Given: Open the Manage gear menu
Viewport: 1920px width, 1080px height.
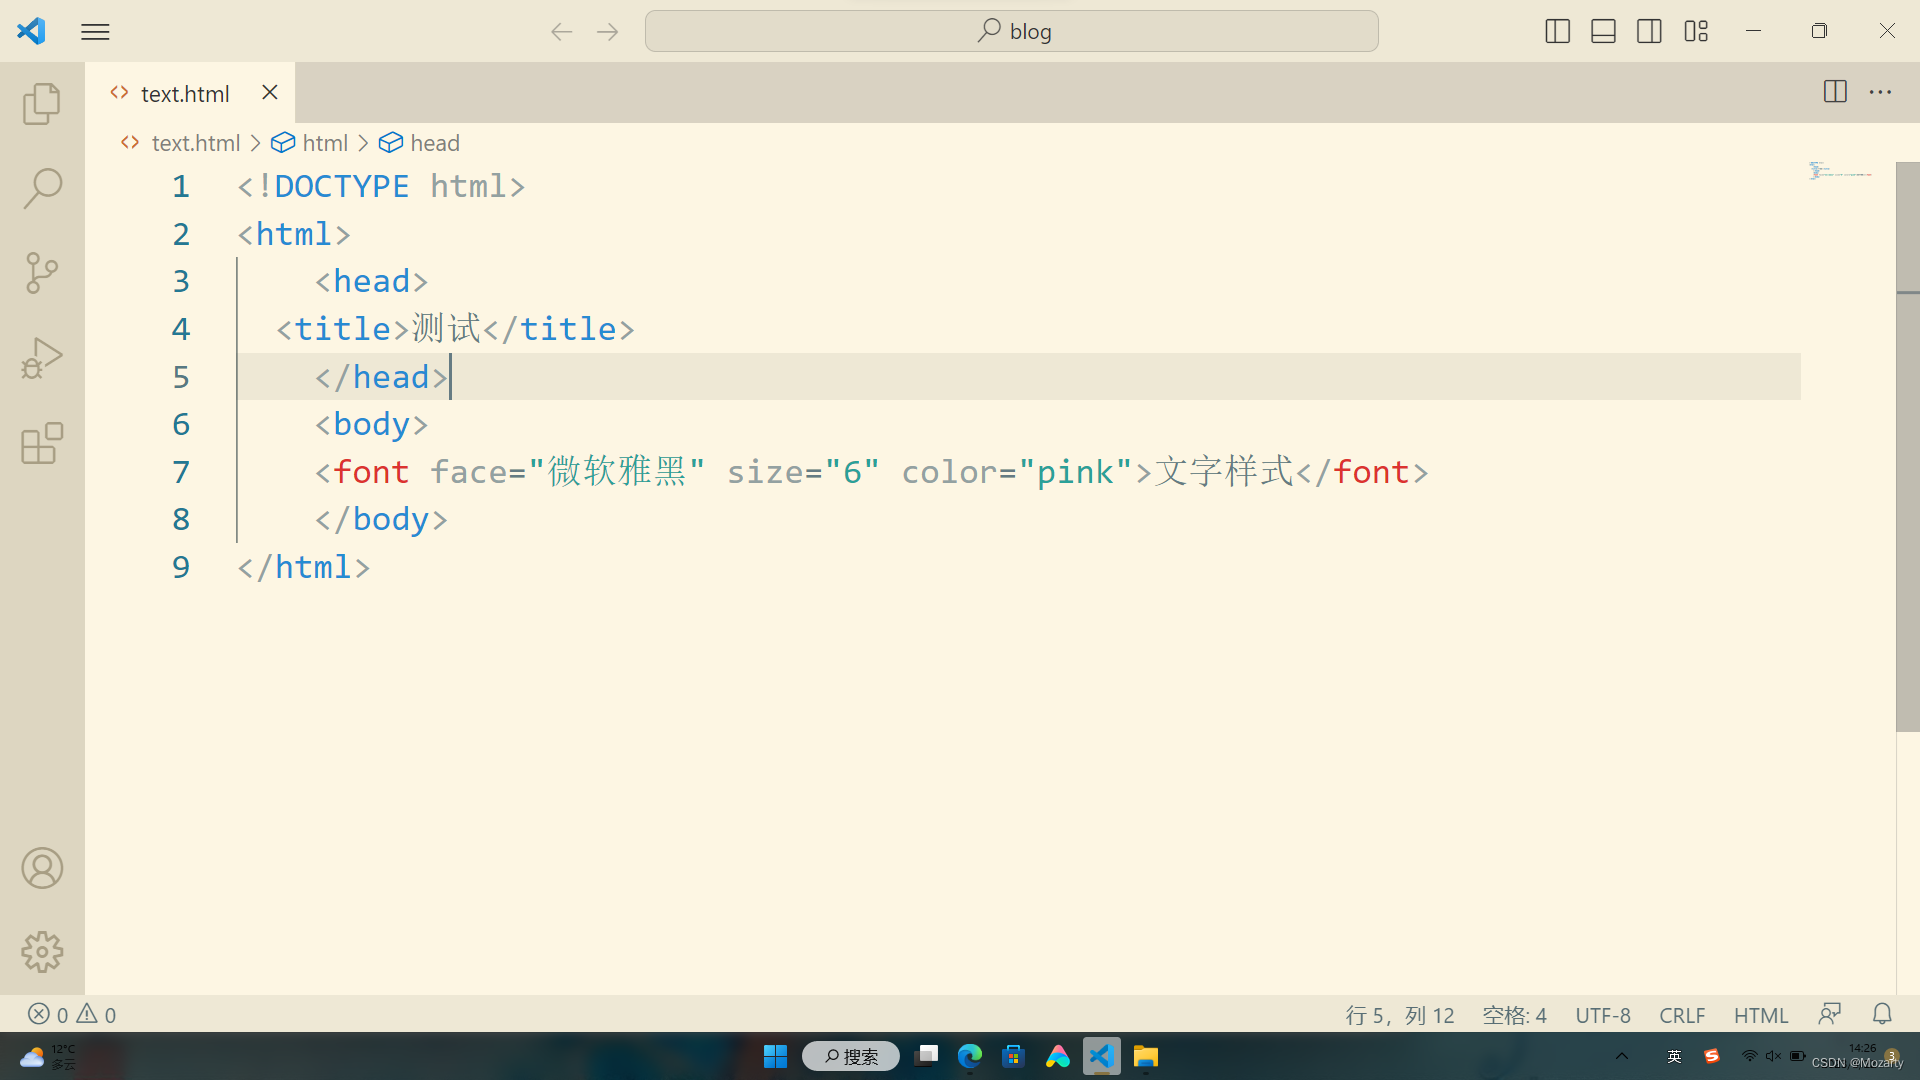Looking at the screenshot, I should coord(42,952).
